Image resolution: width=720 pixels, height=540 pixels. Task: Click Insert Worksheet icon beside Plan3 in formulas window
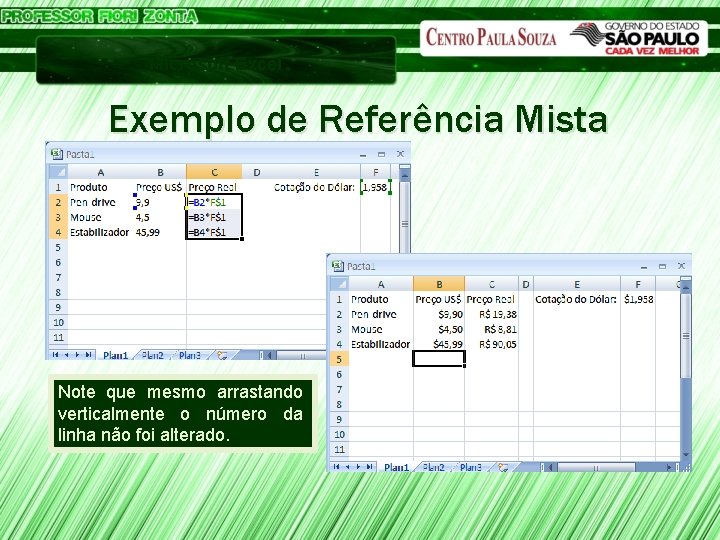point(223,355)
